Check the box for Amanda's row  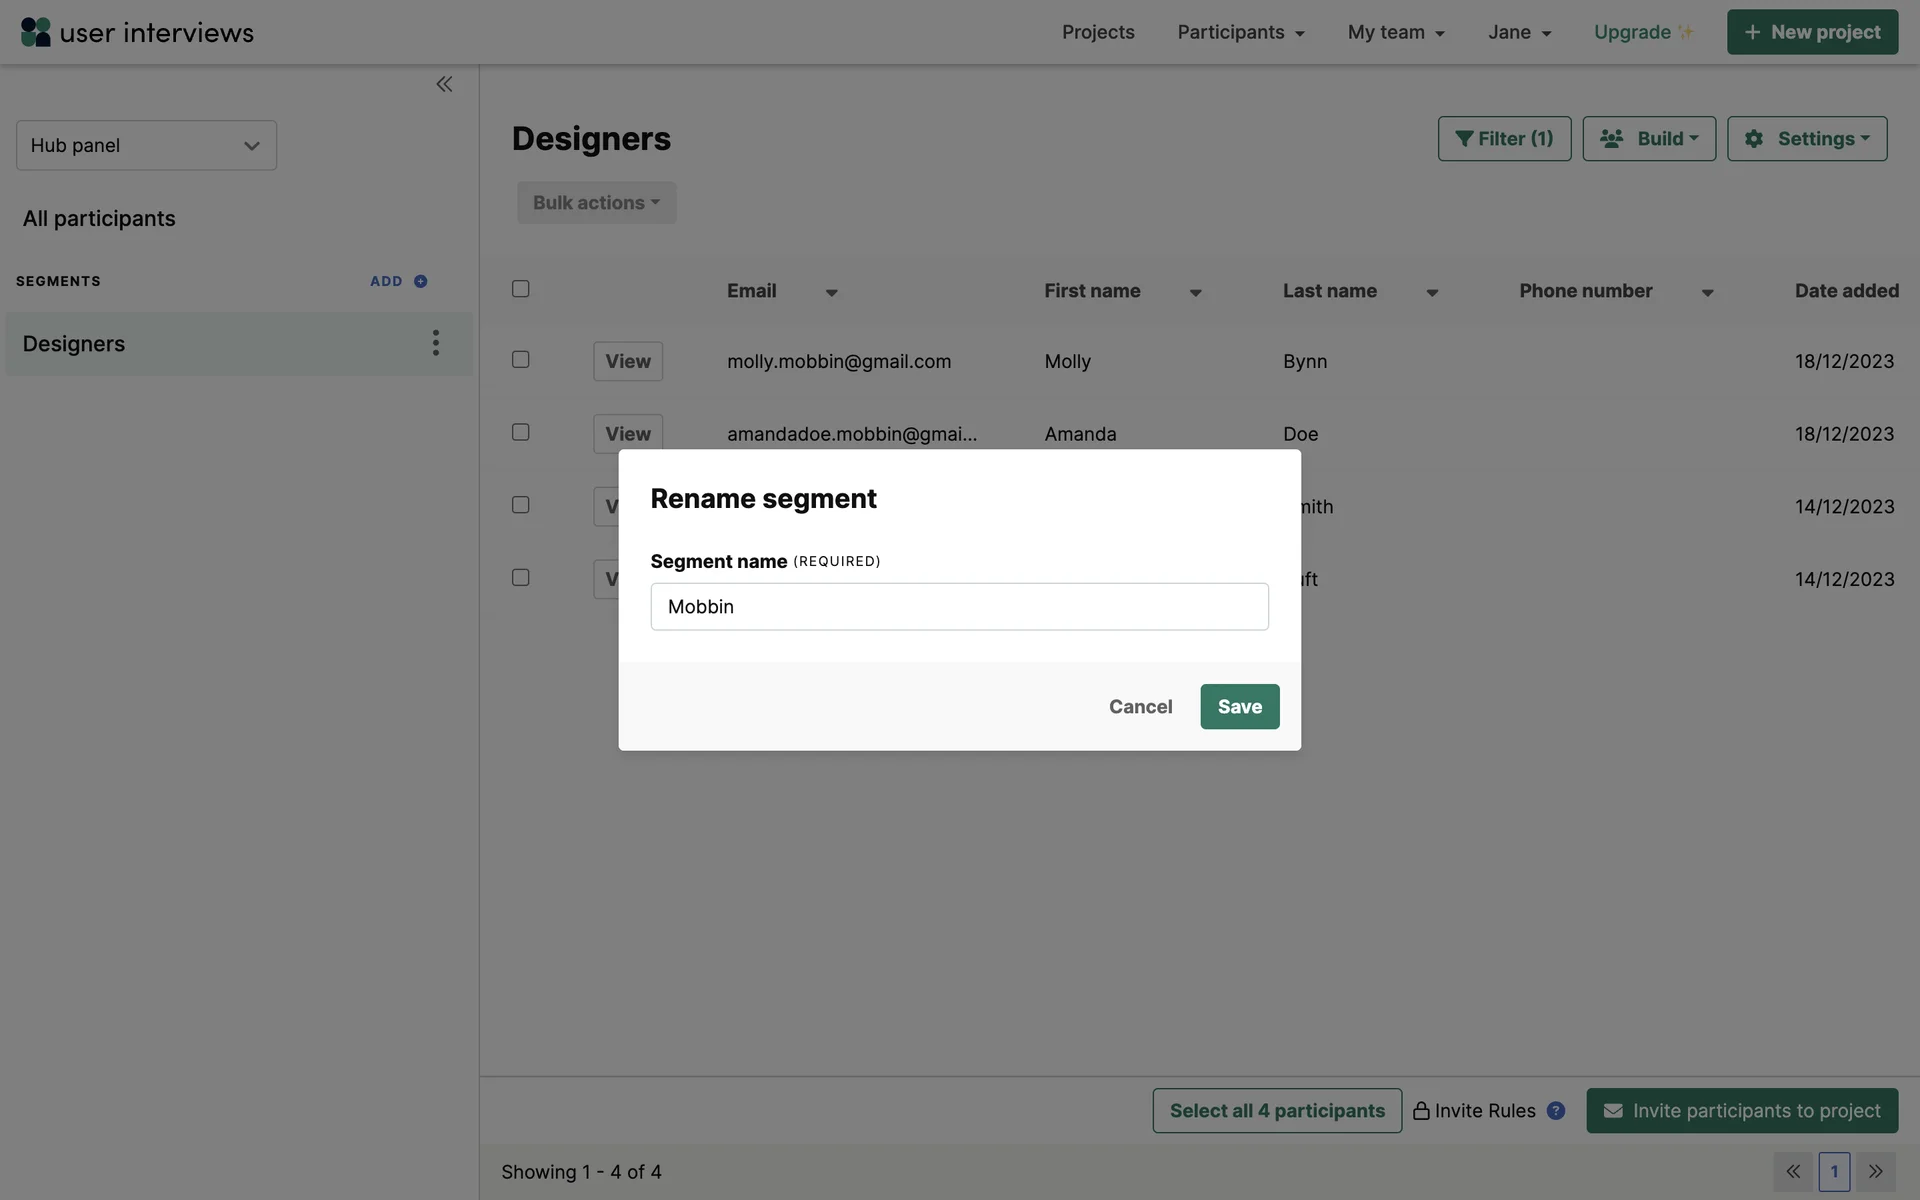click(521, 432)
